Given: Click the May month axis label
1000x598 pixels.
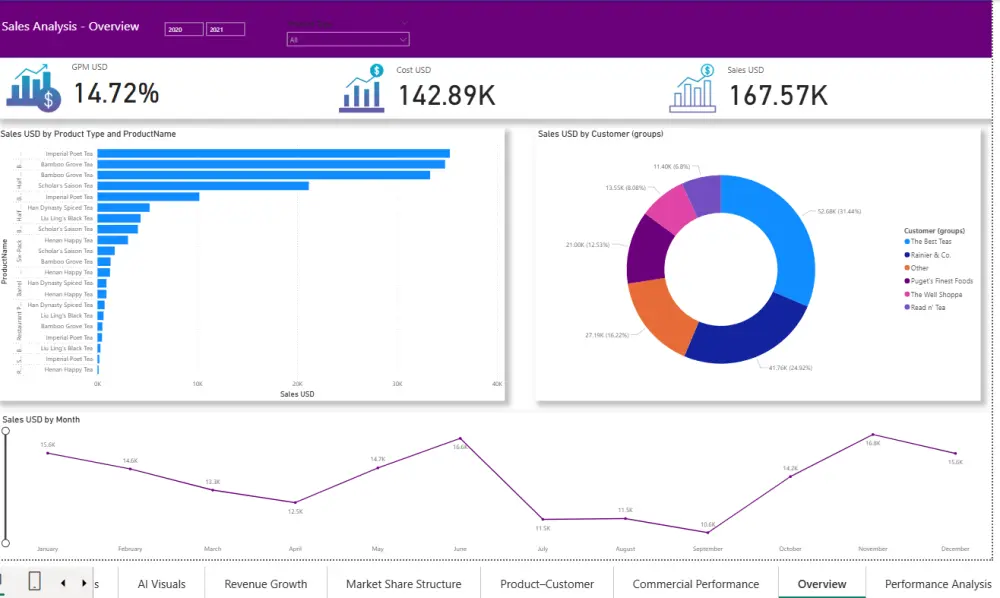Looking at the screenshot, I should click(378, 549).
